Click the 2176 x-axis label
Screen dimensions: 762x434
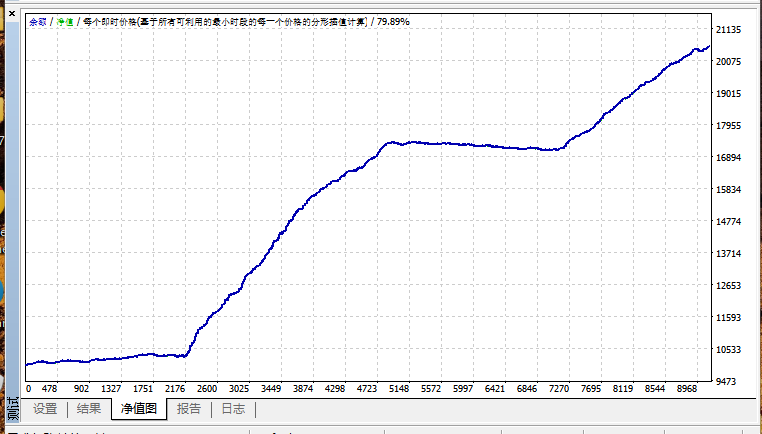click(175, 389)
